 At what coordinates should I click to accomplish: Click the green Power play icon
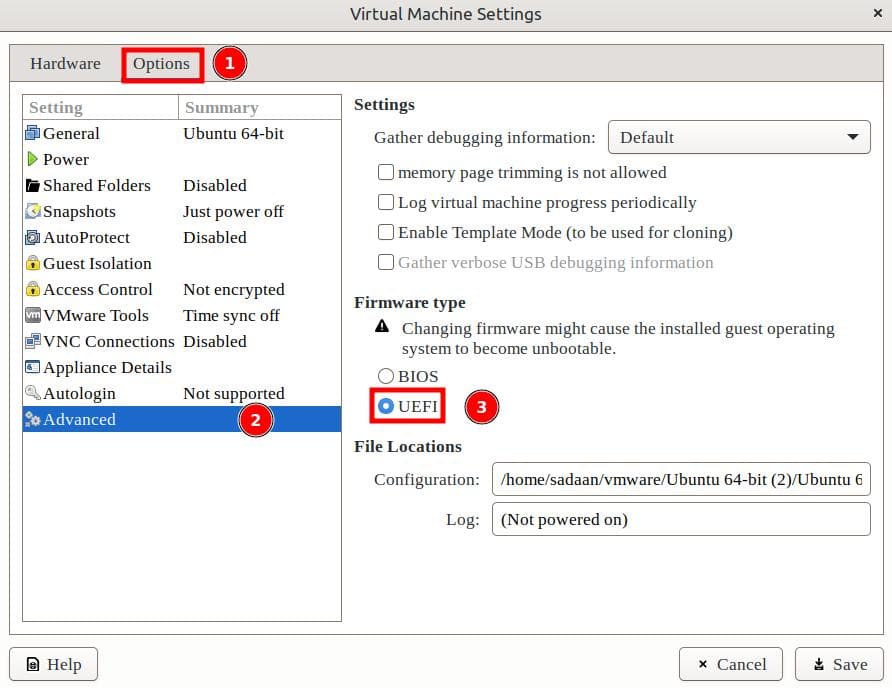tap(32, 159)
